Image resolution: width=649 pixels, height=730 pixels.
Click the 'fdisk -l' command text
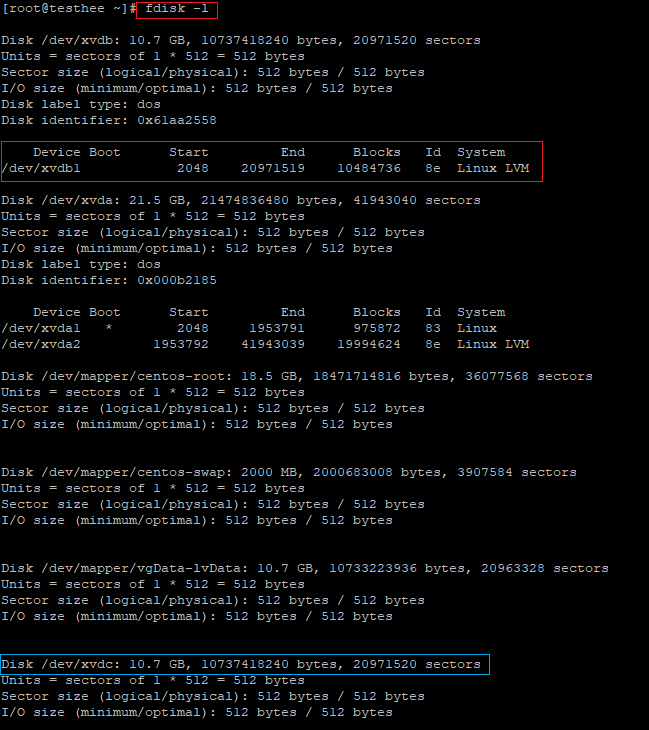click(176, 9)
